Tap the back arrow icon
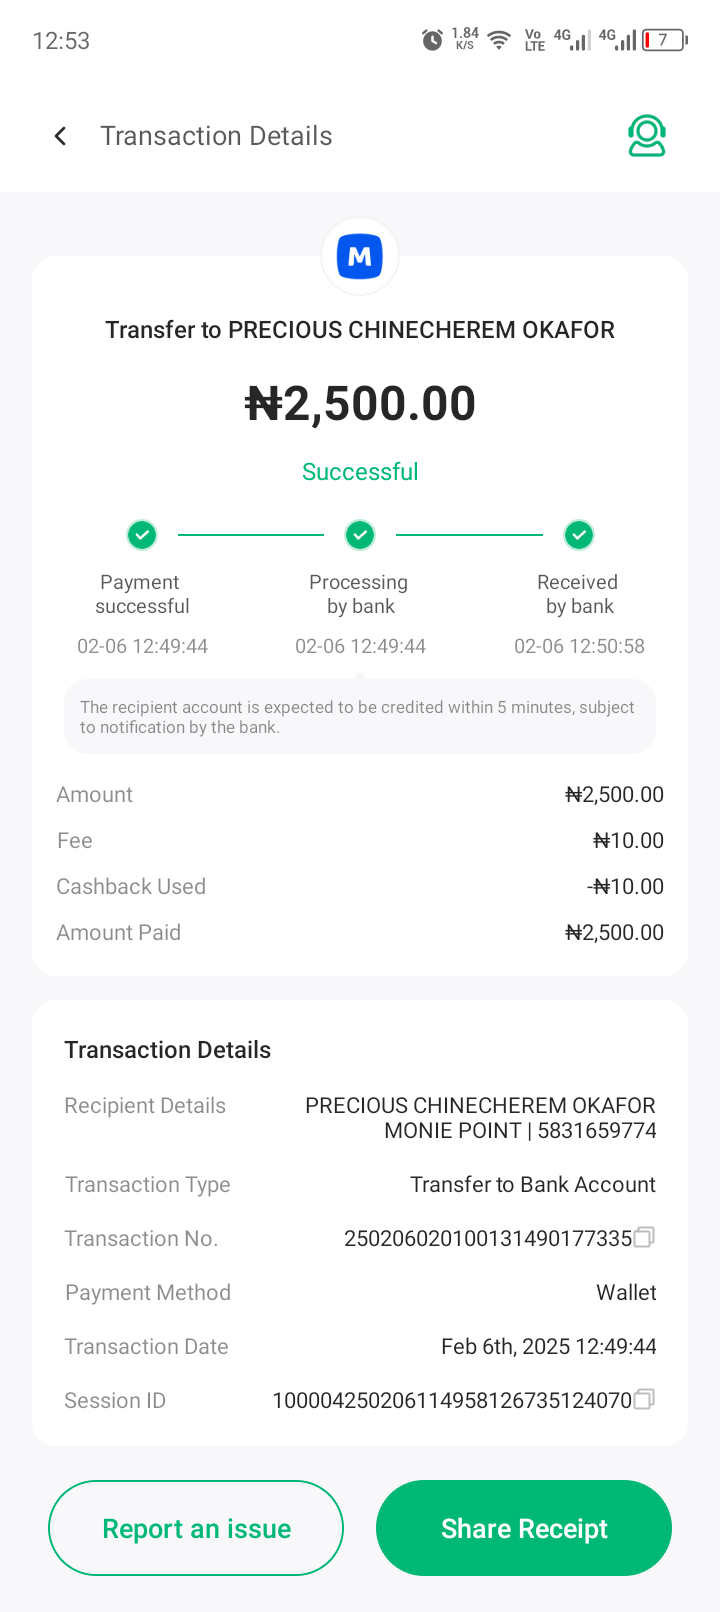720x1612 pixels. [60, 136]
